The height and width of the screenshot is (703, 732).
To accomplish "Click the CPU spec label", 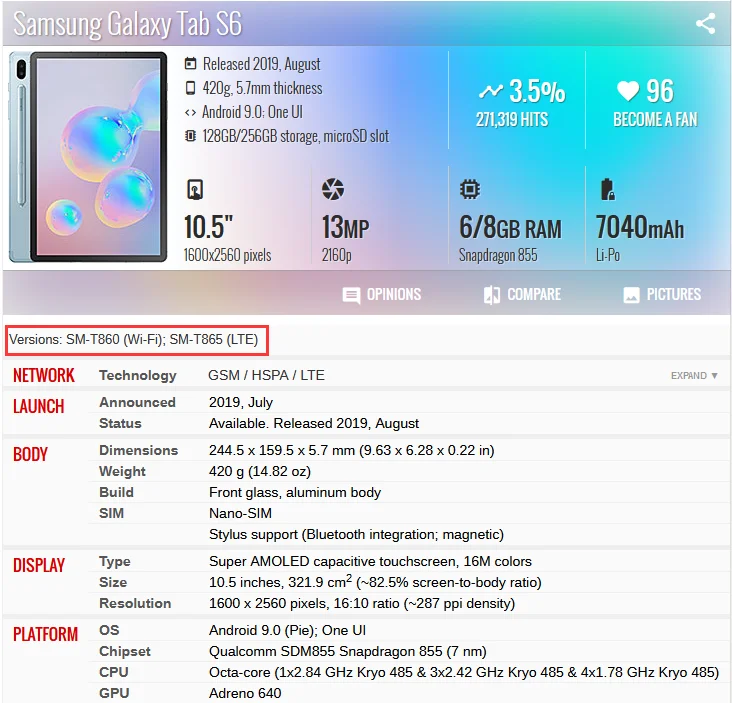I will [113, 672].
